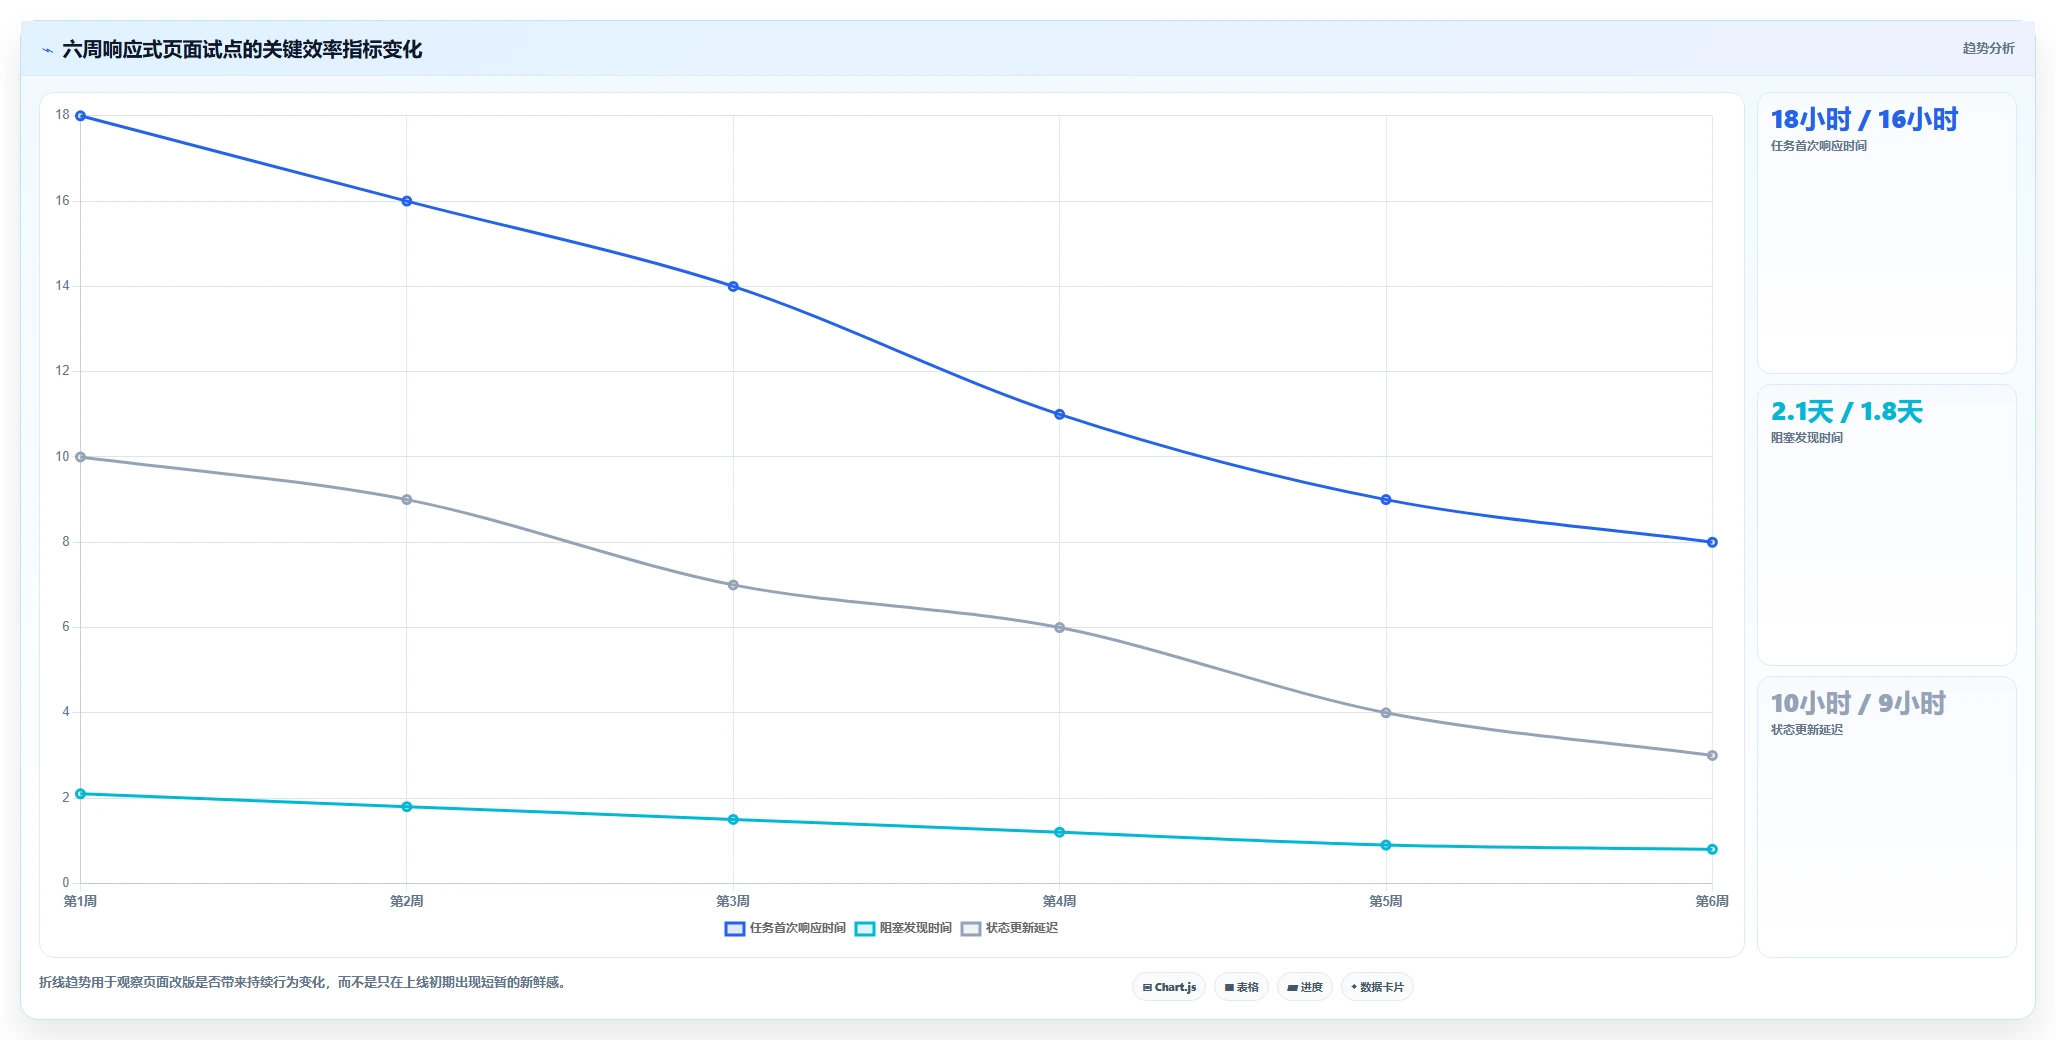This screenshot has height=1040, width=2056.
Task: Click the chart title 六周响应式页面试点的关键效率指标变化
Action: point(242,49)
